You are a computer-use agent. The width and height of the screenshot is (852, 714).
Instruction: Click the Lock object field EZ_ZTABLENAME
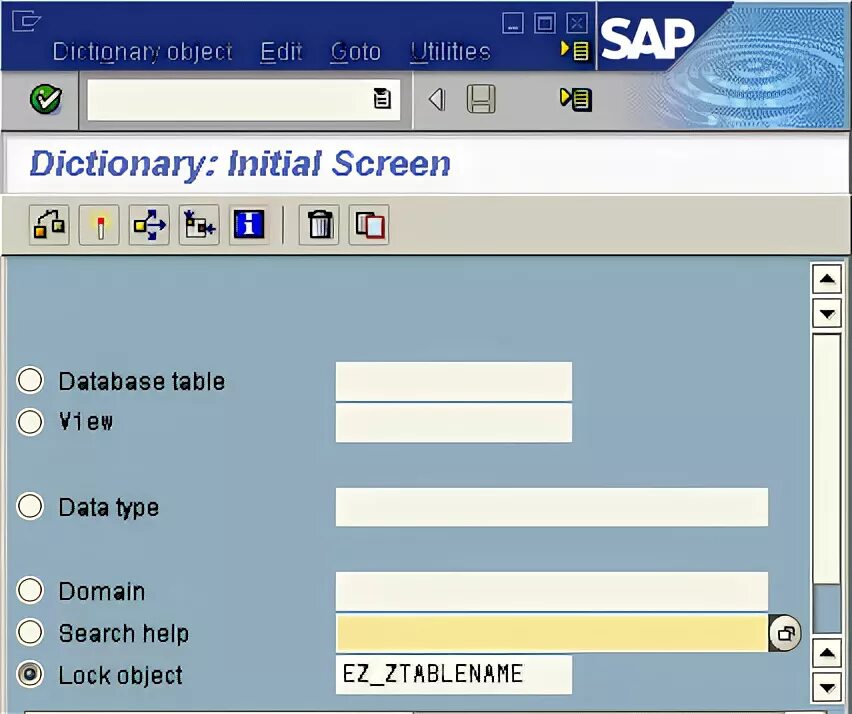pyautogui.click(x=454, y=675)
